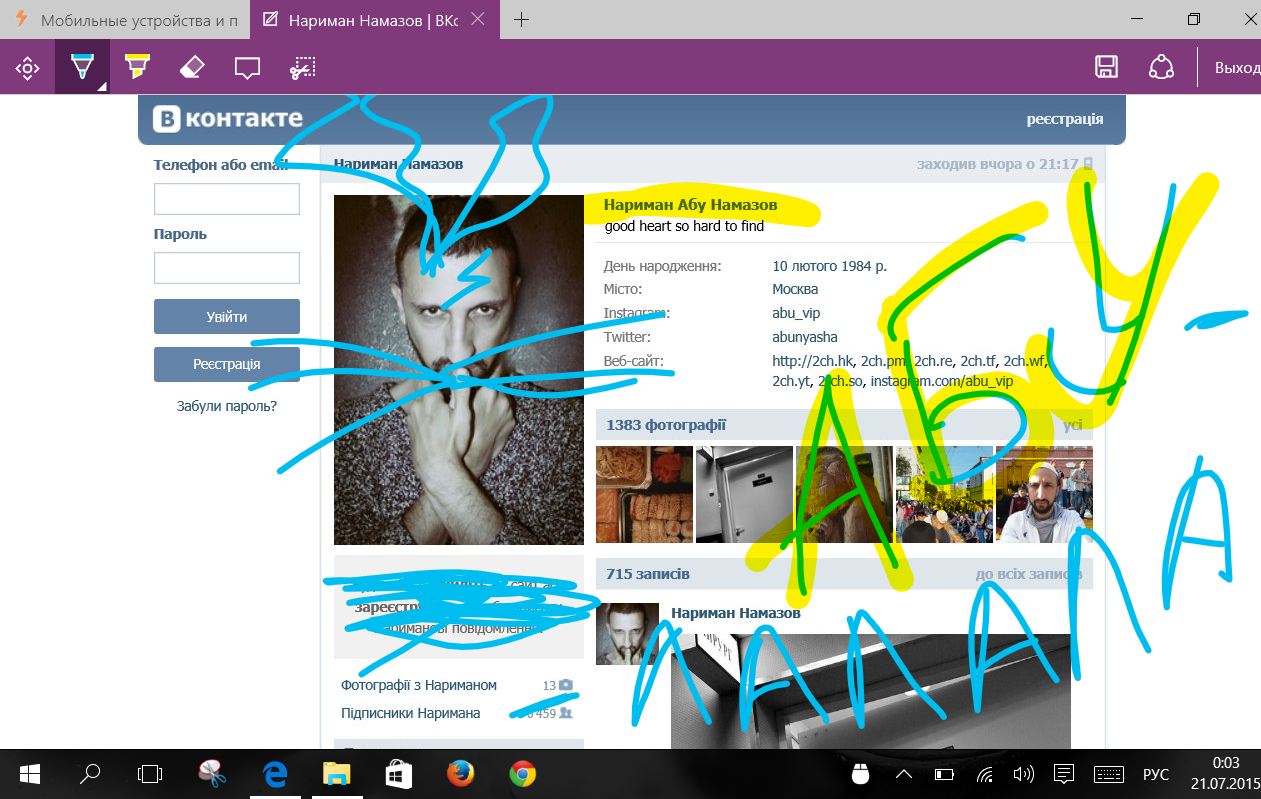The width and height of the screenshot is (1261, 799).
Task: Switch input language РУС
Action: [1155, 774]
